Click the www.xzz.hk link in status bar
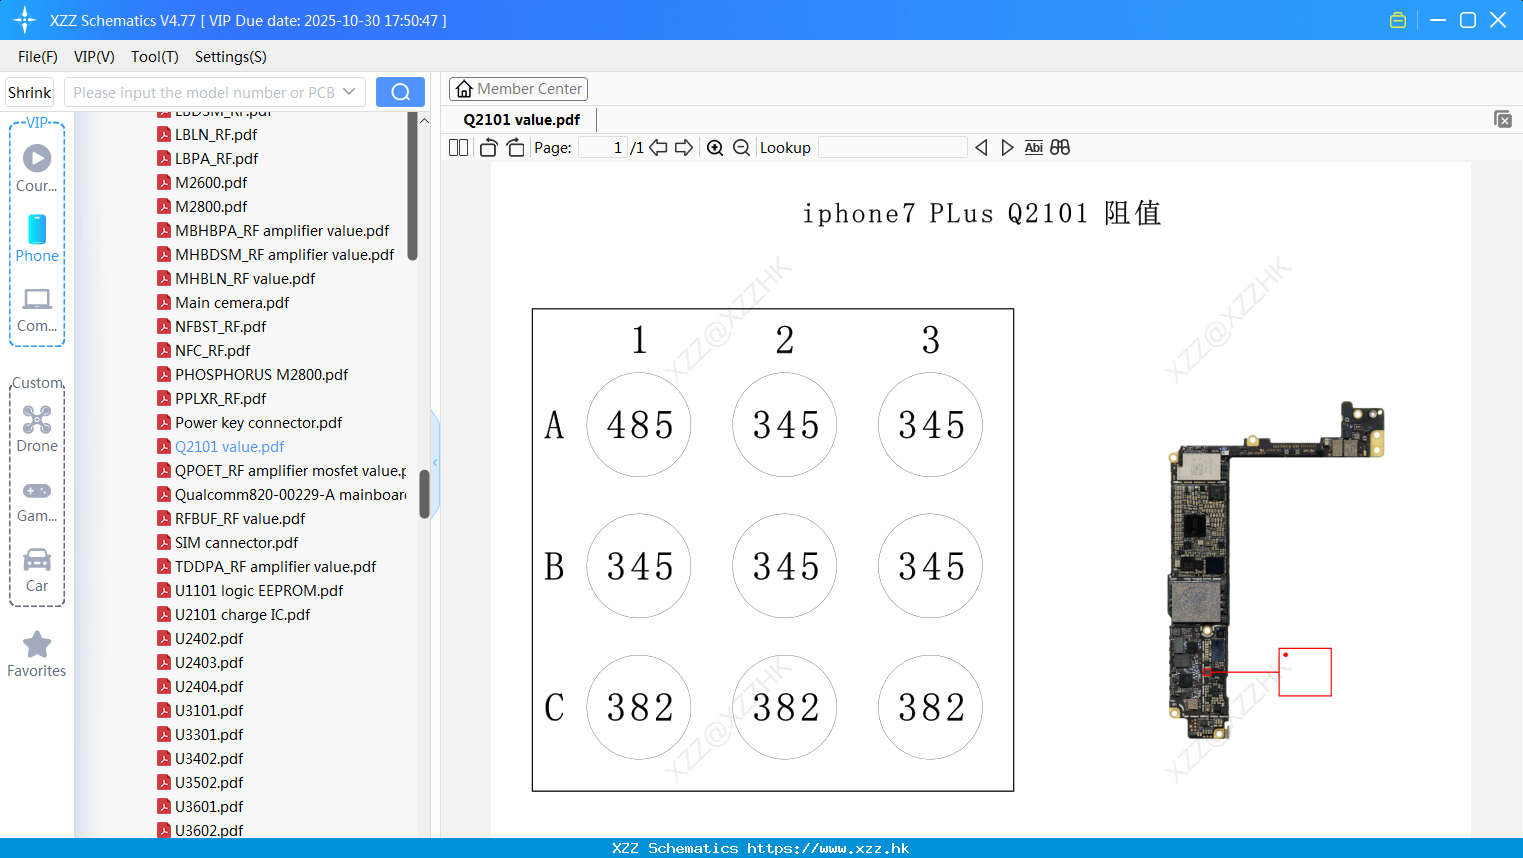Image resolution: width=1523 pixels, height=858 pixels. click(828, 848)
